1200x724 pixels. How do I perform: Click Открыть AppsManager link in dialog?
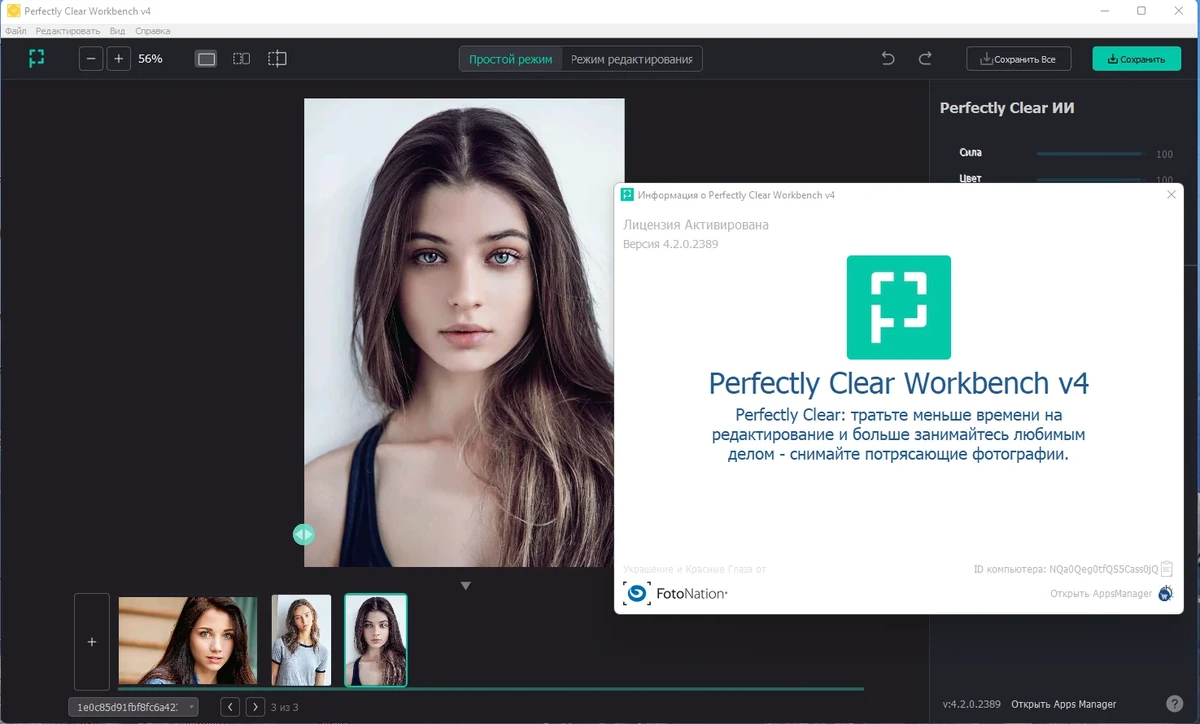pos(1101,594)
